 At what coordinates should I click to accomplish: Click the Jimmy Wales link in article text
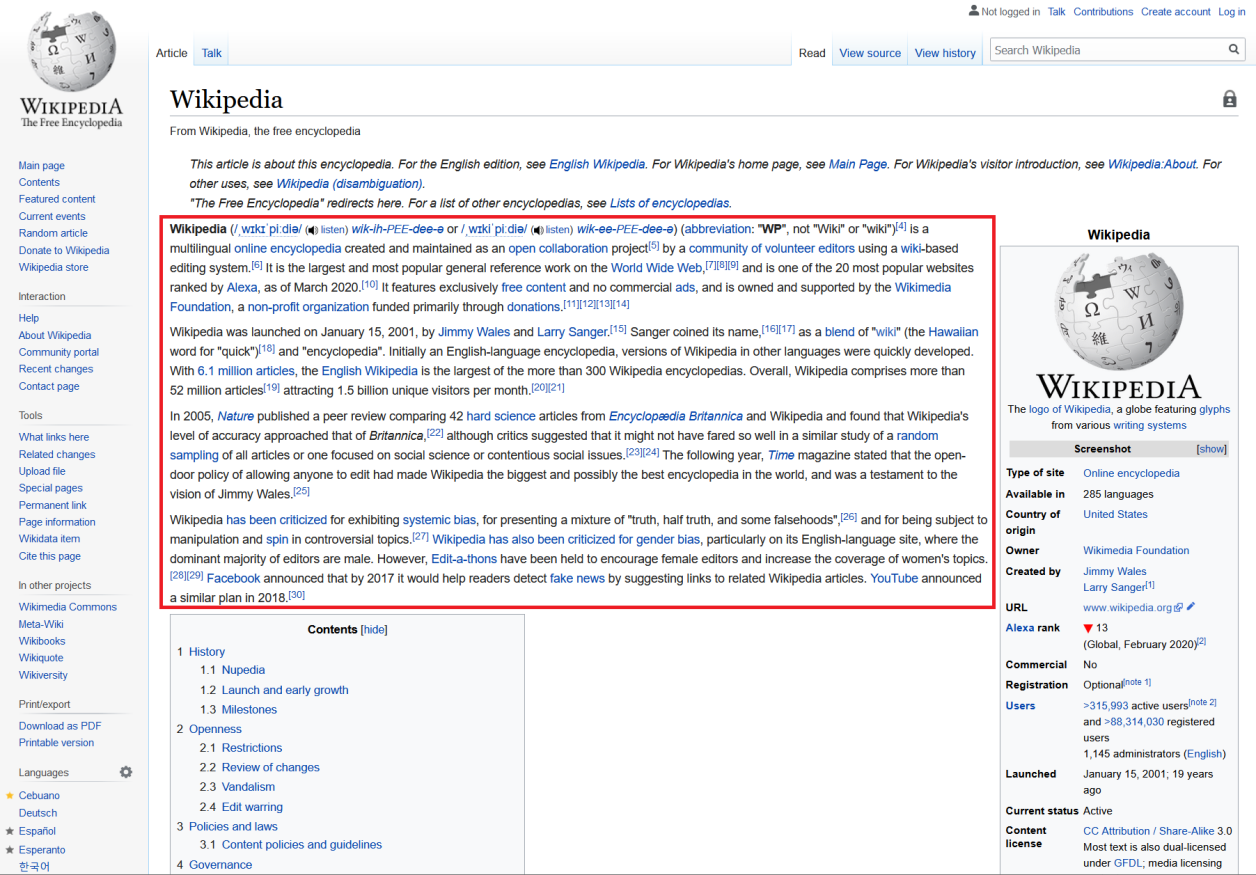pos(472,332)
